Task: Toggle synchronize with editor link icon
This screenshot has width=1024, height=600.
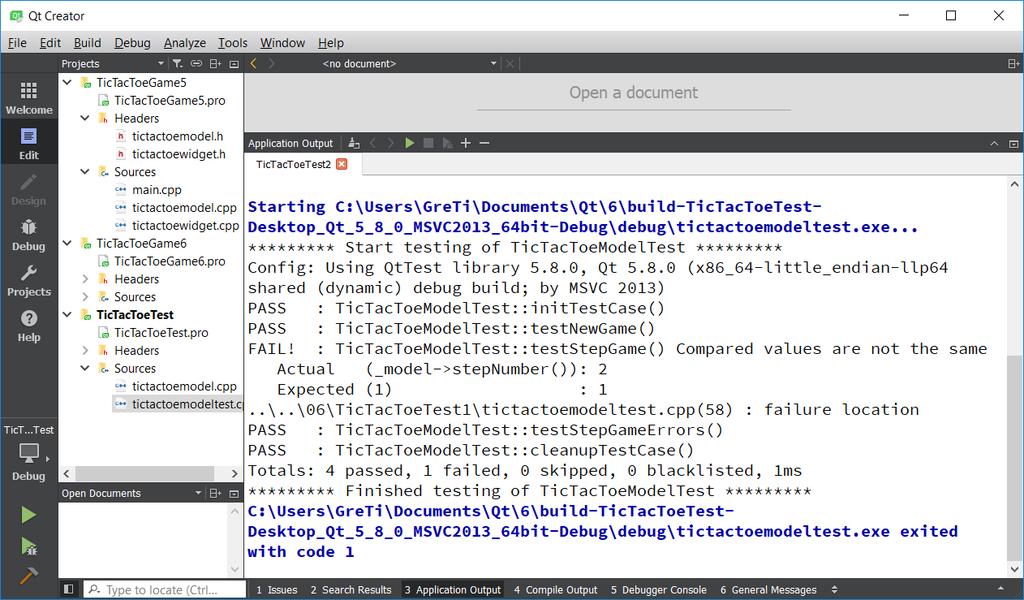Action: coord(196,63)
